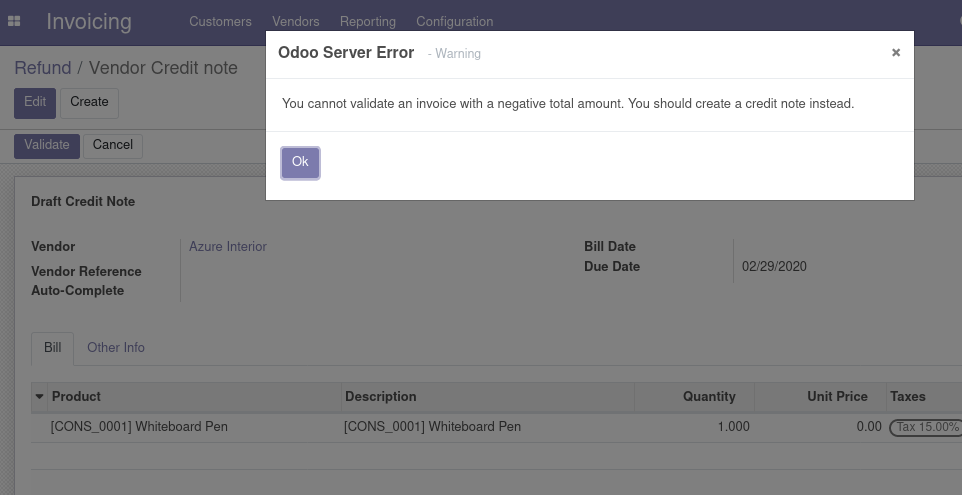Select description cell '[CONS_0001] Whiteboard Pen'
The width and height of the screenshot is (962, 495).
point(433,427)
